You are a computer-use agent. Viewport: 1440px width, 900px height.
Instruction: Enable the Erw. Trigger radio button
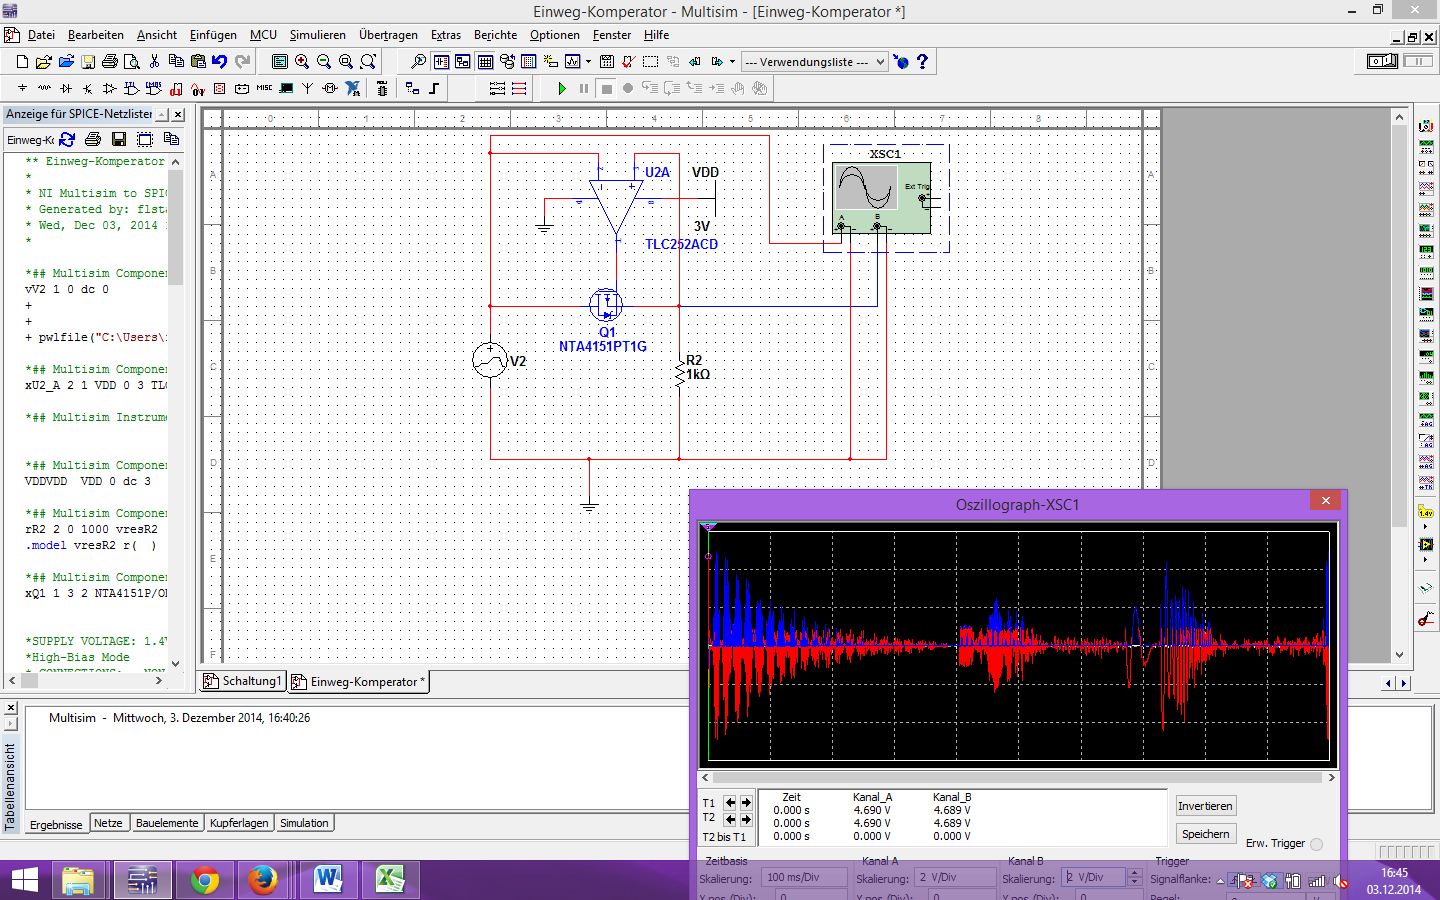(x=1316, y=844)
